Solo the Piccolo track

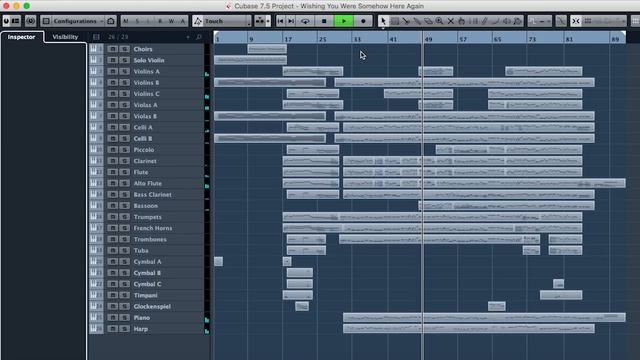coord(125,150)
